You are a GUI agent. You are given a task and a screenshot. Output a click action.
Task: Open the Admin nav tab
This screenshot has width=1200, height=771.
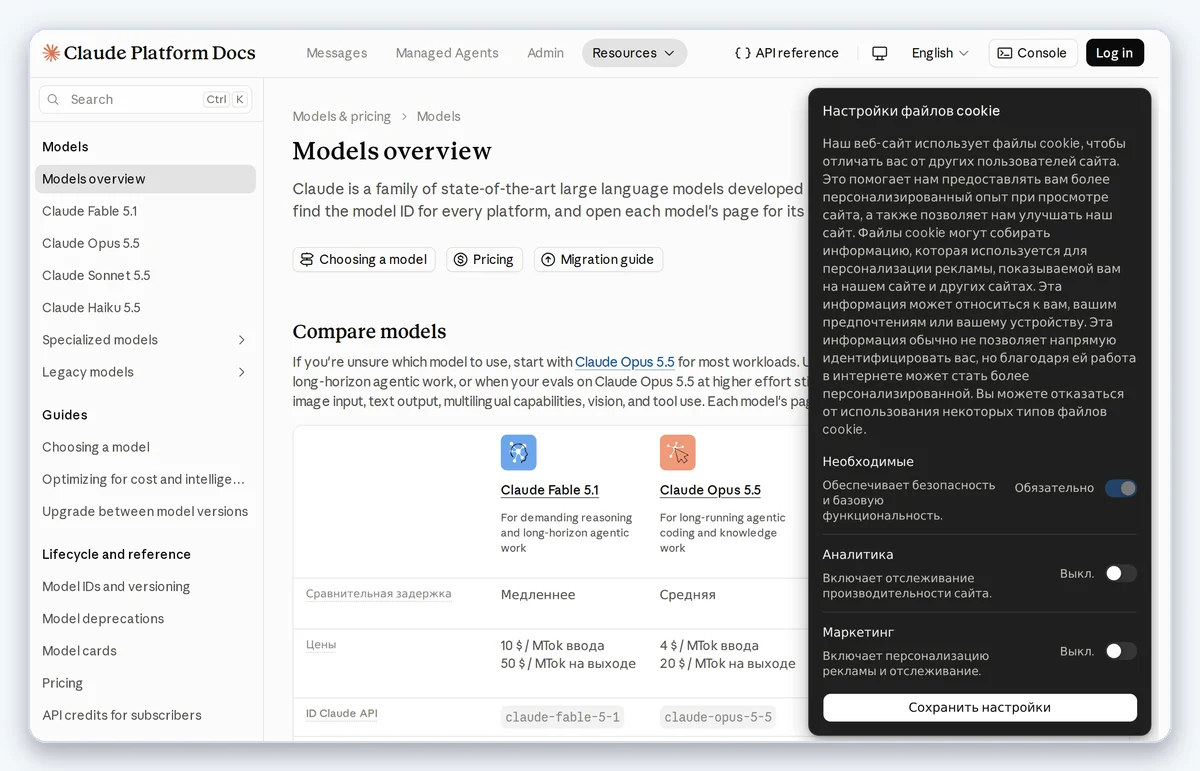(546, 53)
